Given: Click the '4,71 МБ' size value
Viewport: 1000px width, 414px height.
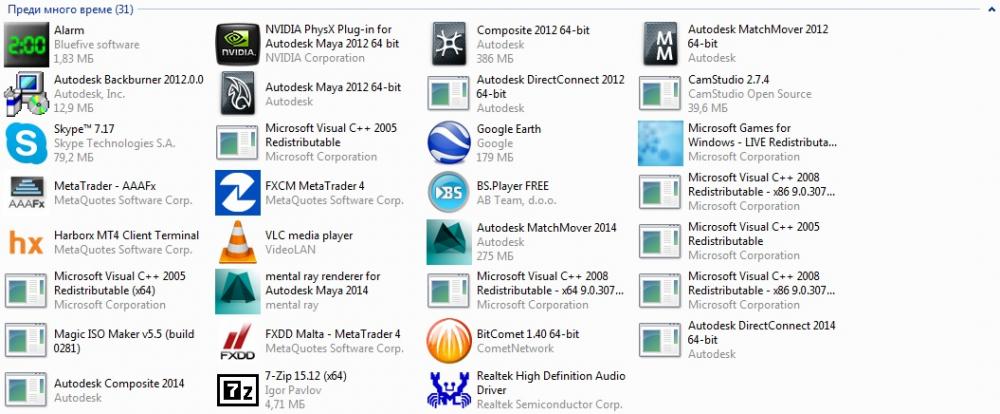Looking at the screenshot, I should (x=285, y=404).
